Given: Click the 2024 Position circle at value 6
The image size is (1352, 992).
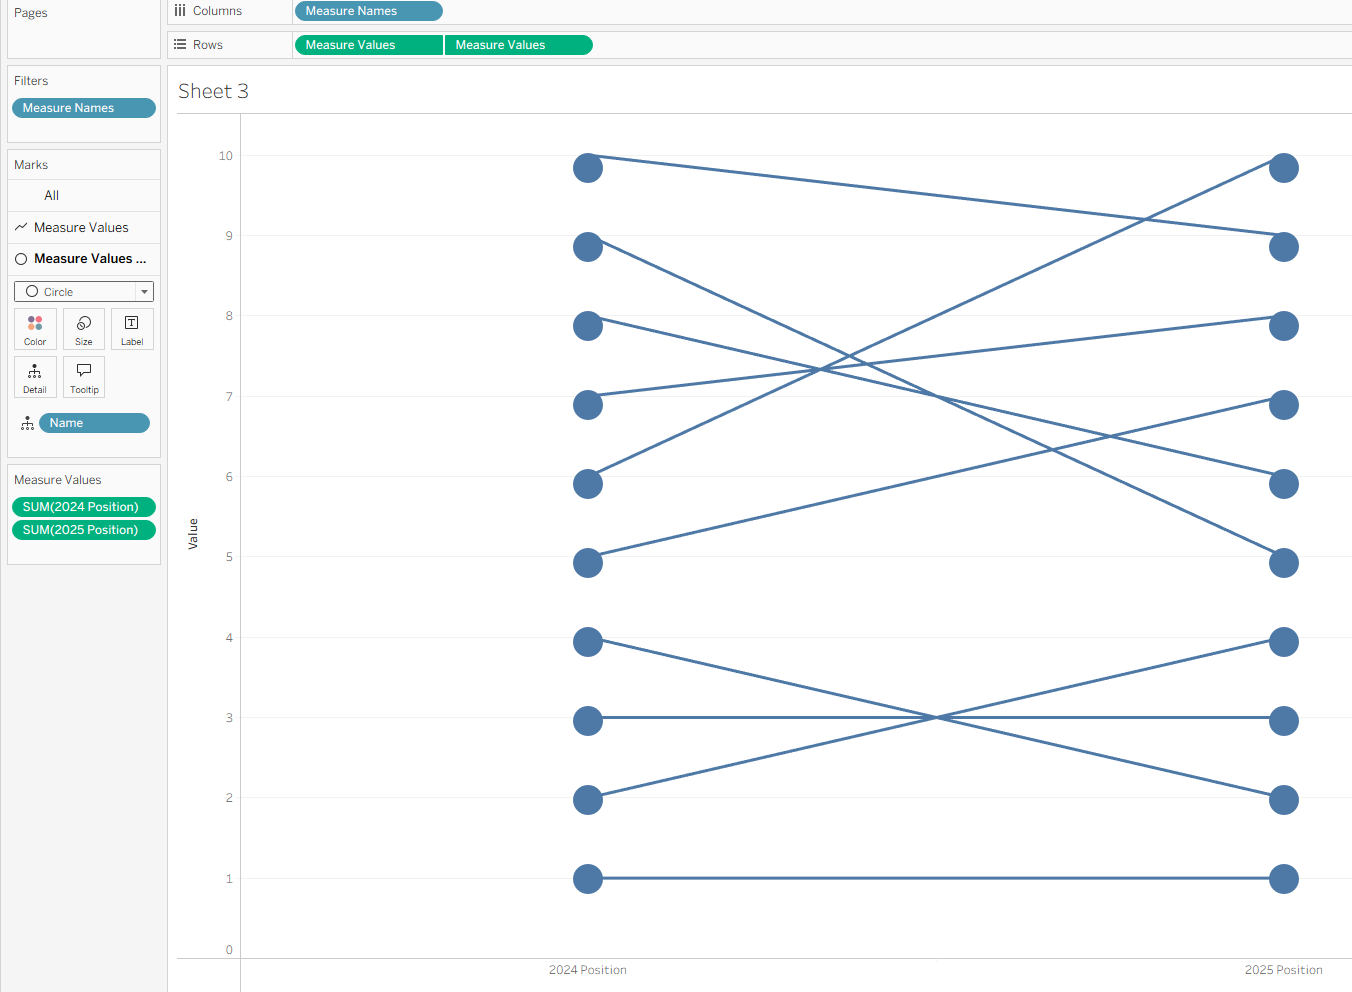Looking at the screenshot, I should (x=588, y=484).
